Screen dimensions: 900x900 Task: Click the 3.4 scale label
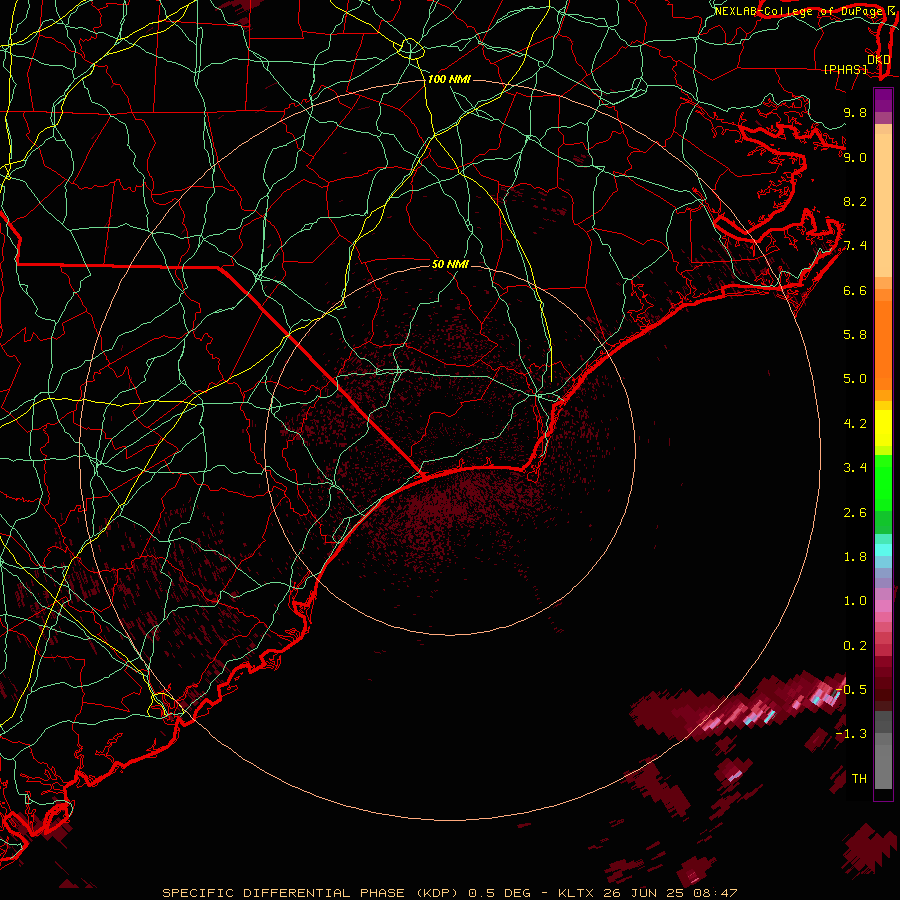pos(855,468)
